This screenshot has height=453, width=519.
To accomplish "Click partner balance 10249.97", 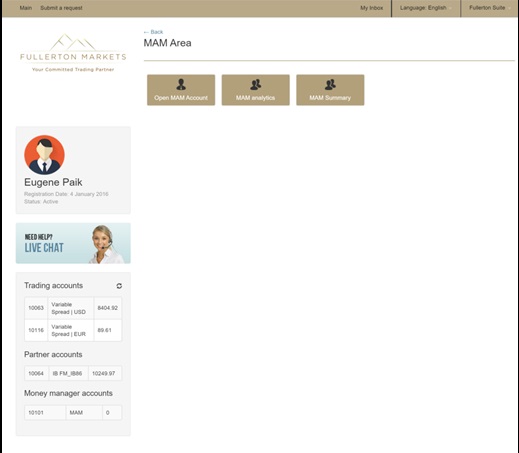I will [x=105, y=373].
